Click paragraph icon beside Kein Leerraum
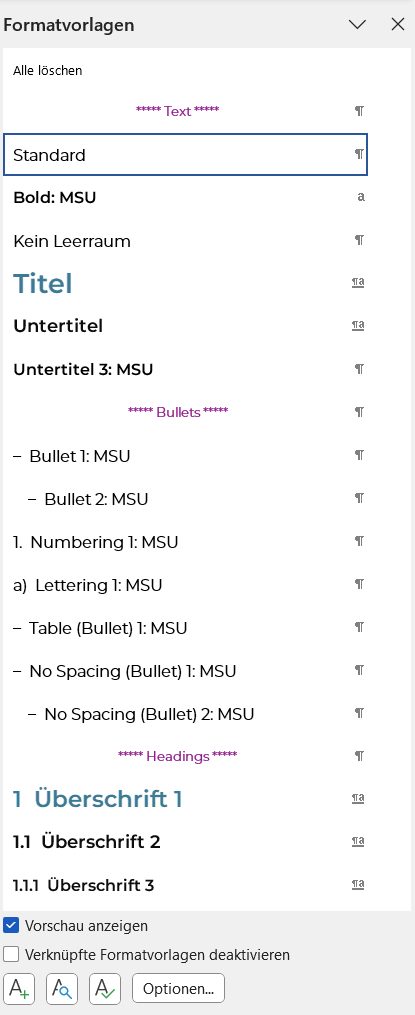The width and height of the screenshot is (415, 1015). pos(359,240)
